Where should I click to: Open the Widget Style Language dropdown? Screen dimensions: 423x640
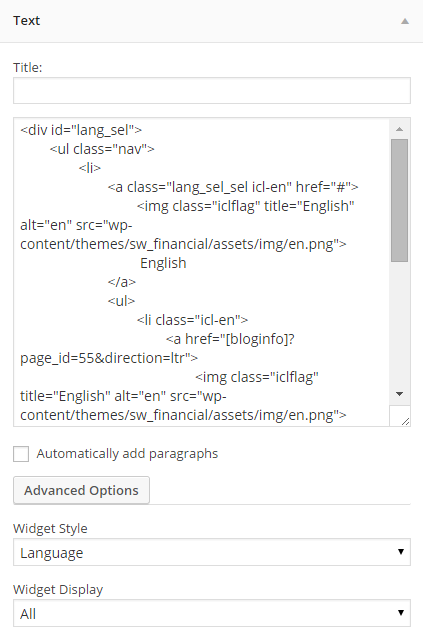pos(212,552)
